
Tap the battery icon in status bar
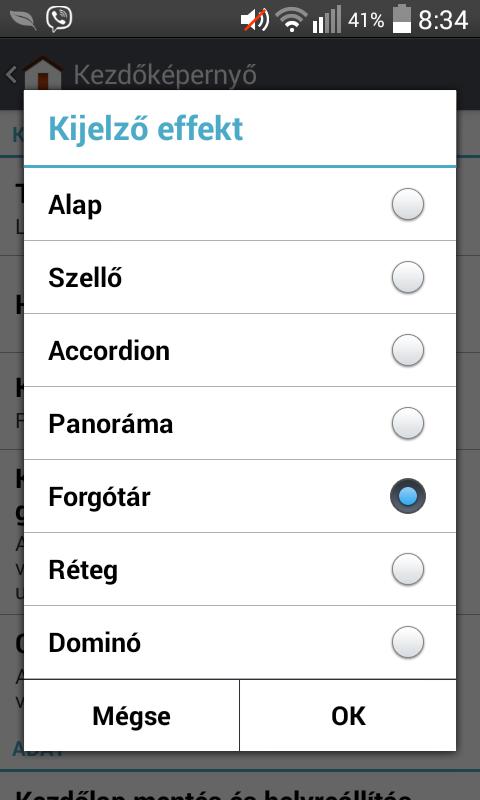coord(402,19)
